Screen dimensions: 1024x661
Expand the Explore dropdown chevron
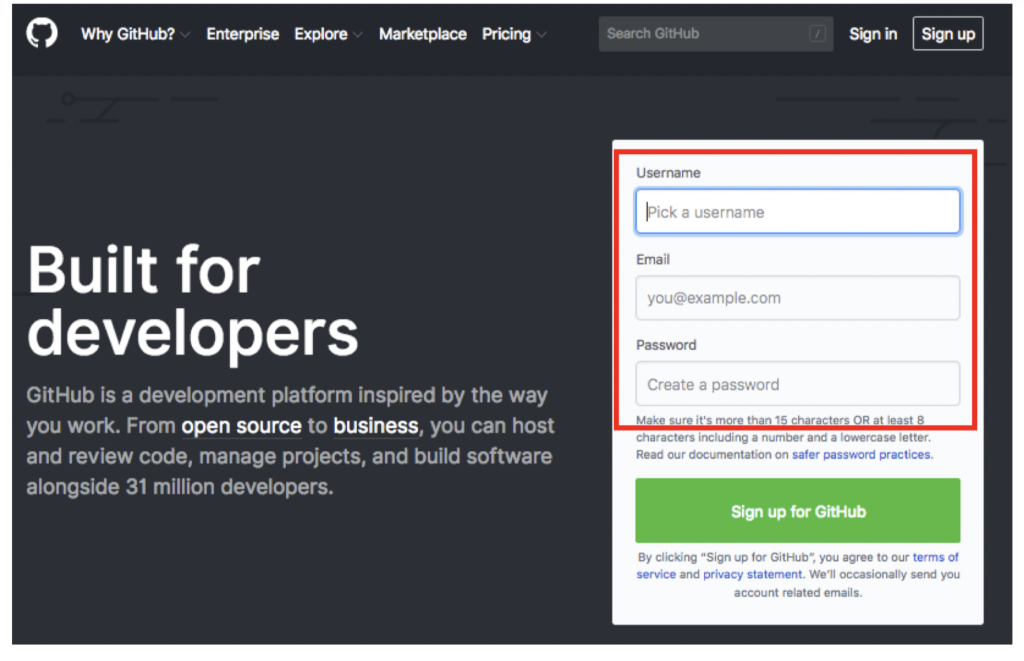(357, 35)
